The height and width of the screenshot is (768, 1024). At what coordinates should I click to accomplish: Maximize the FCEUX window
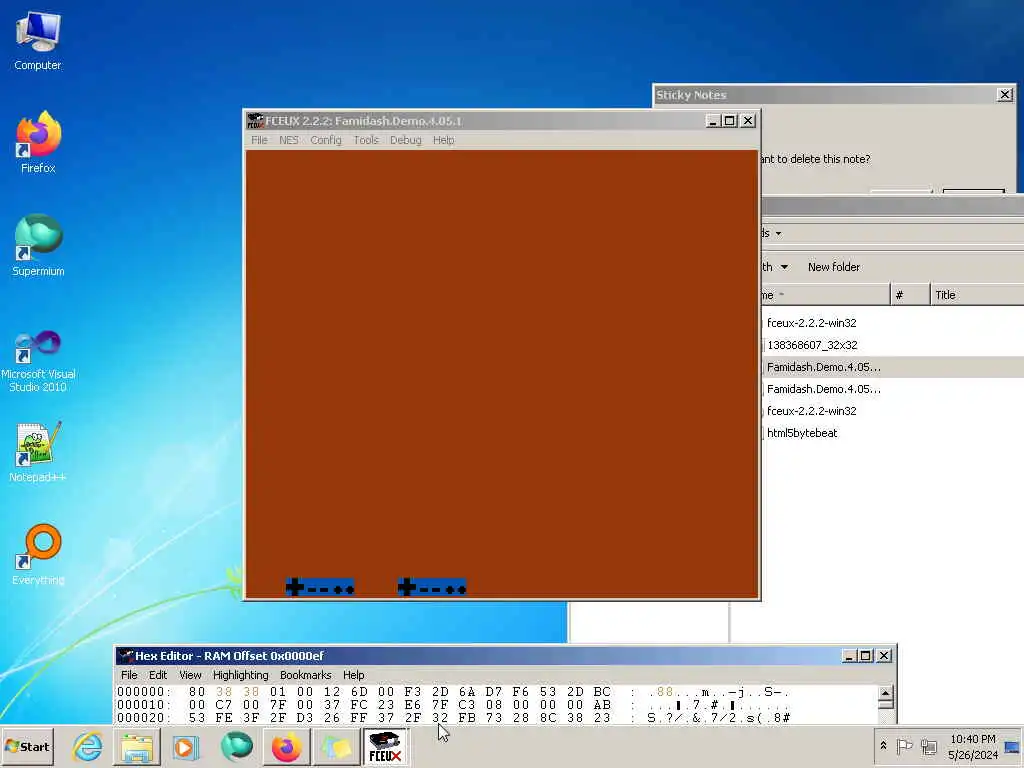pos(730,121)
